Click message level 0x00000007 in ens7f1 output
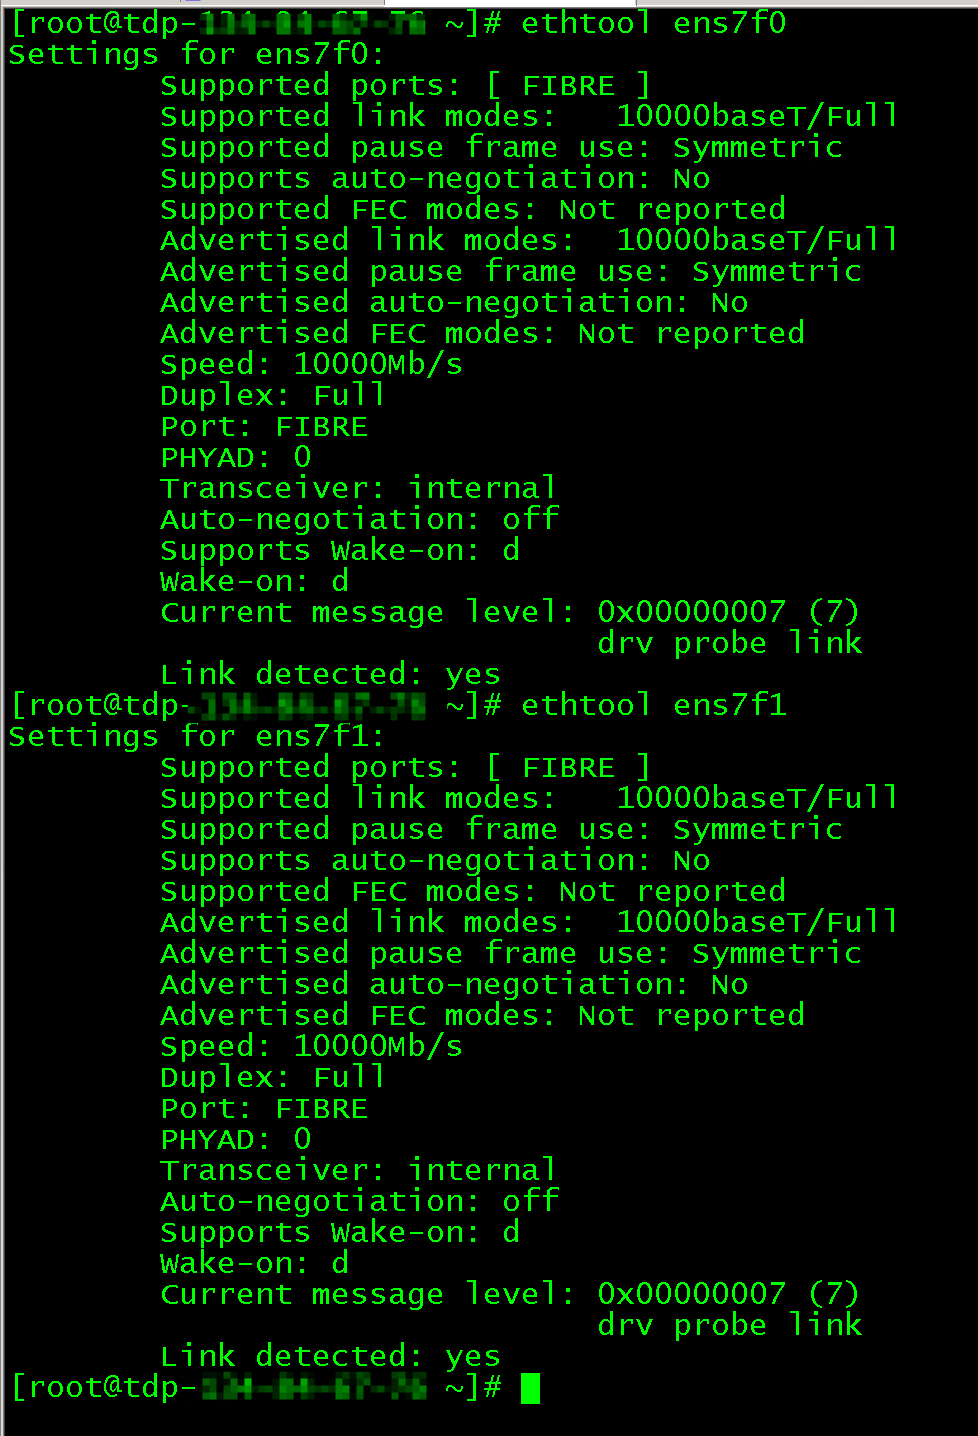The height and width of the screenshot is (1436, 978). tap(691, 1294)
